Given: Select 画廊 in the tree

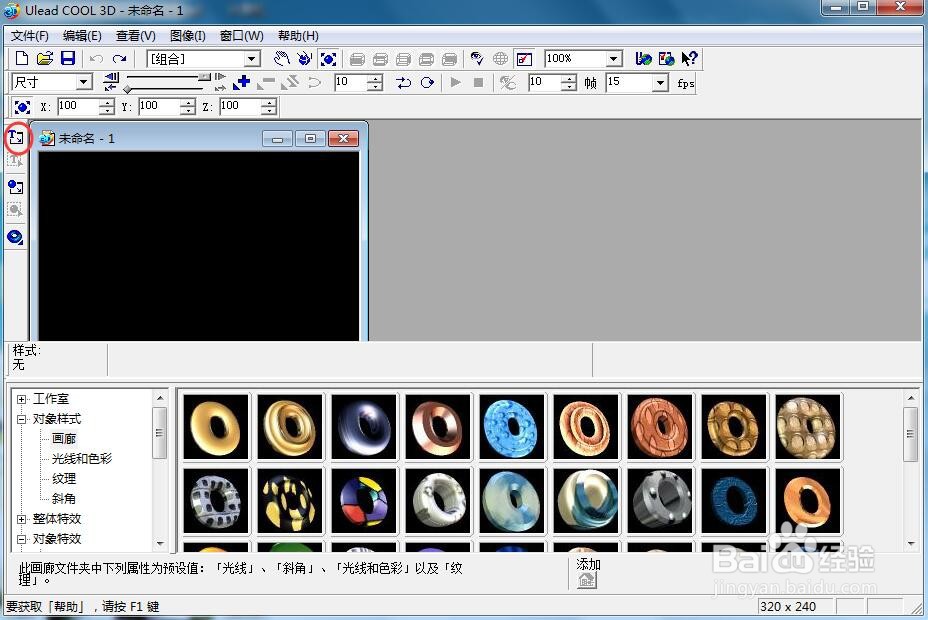Looking at the screenshot, I should [x=64, y=439].
